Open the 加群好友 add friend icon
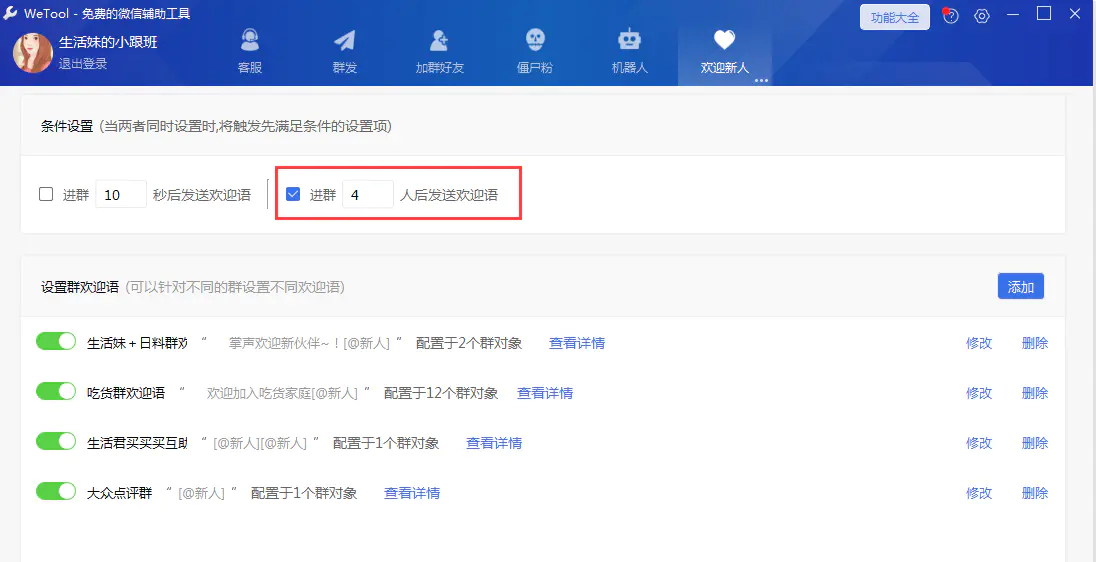1096x562 pixels. (439, 41)
